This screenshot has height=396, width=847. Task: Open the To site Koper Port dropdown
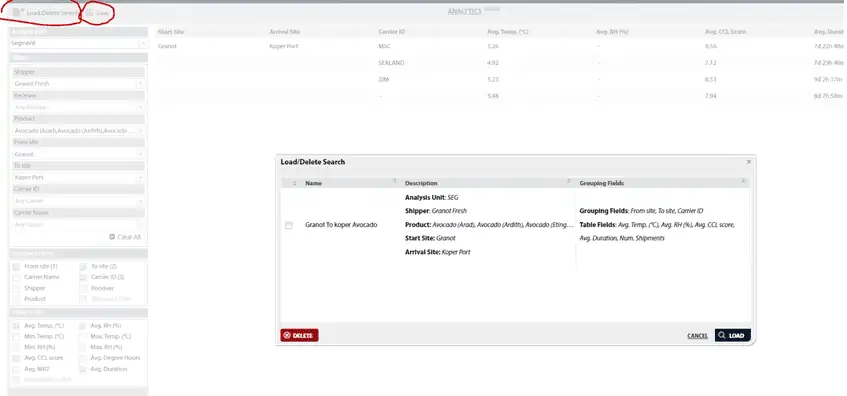pyautogui.click(x=78, y=178)
